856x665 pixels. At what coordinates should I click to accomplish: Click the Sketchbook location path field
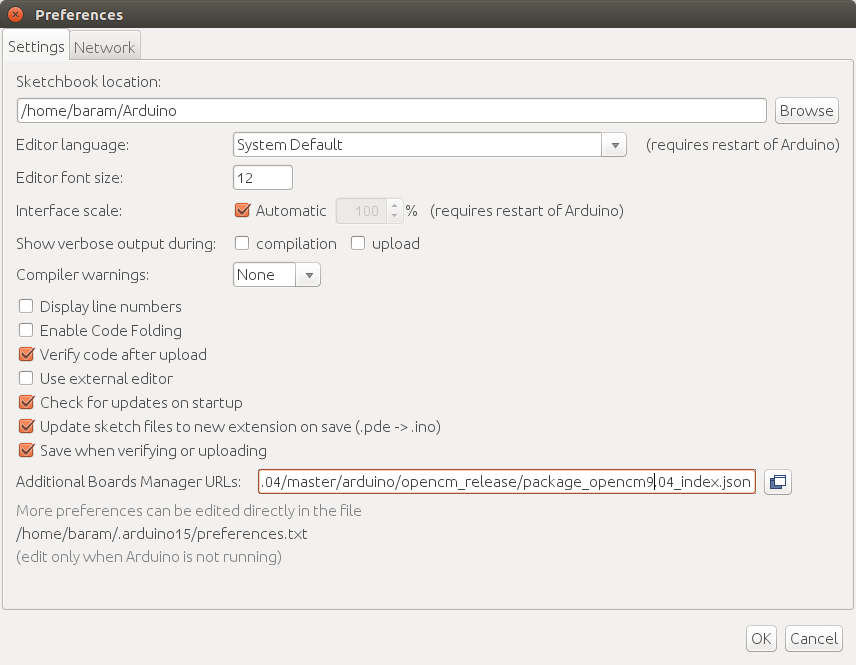coord(391,111)
